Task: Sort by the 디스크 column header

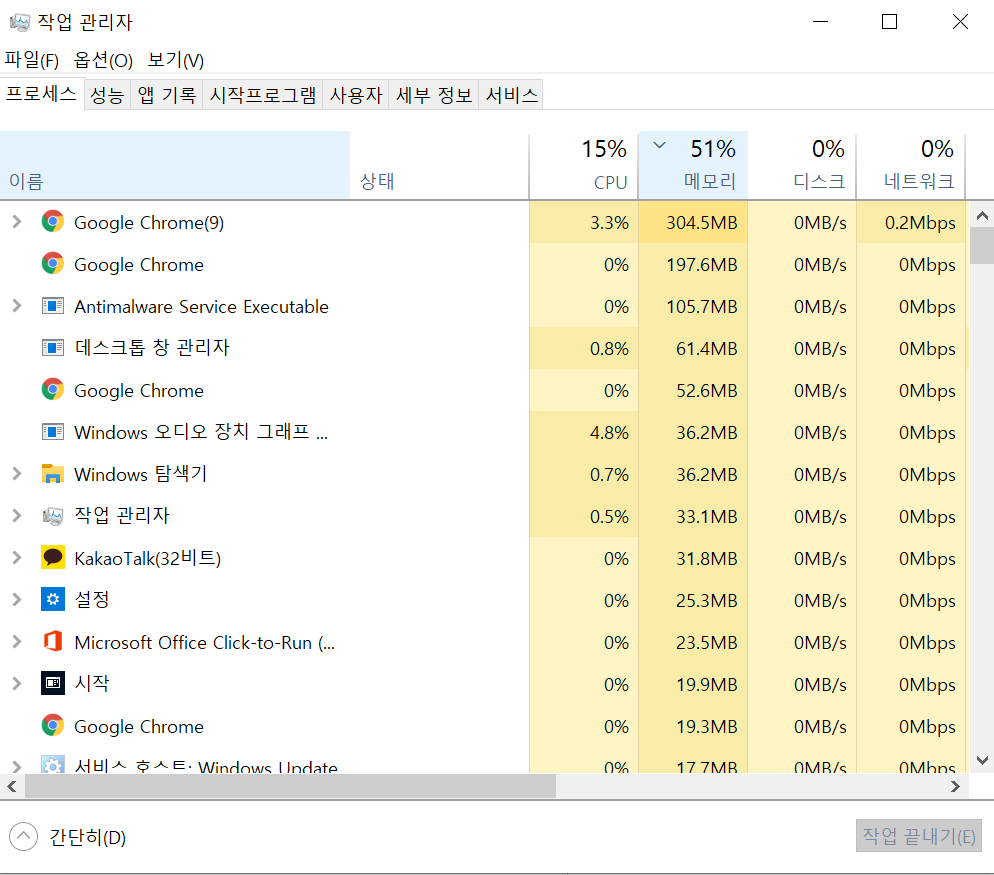Action: coord(802,165)
